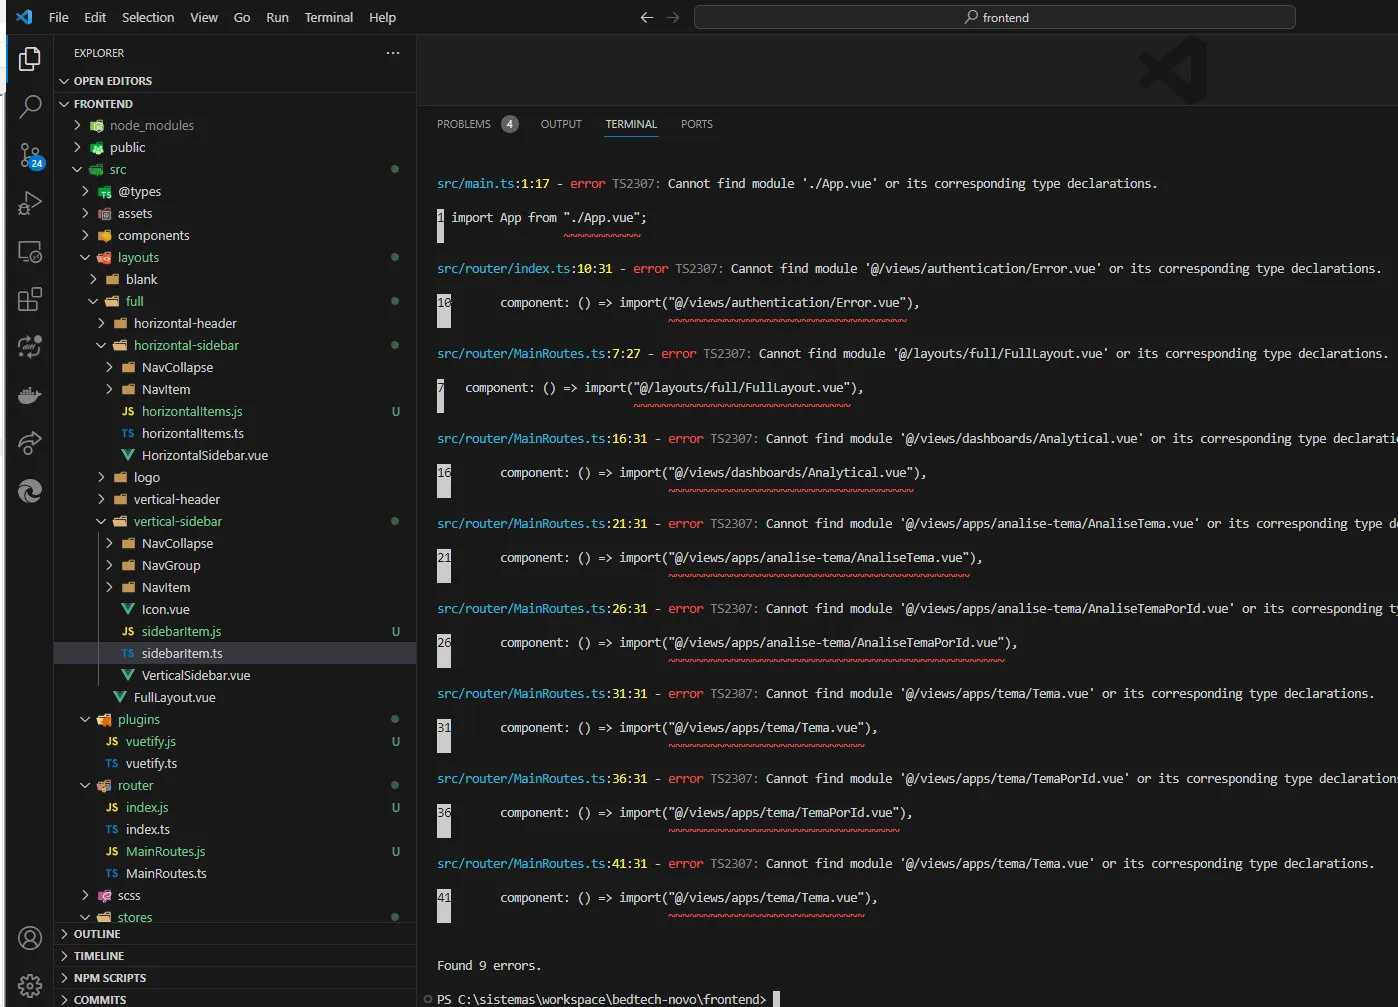Expand the node_modules folder
The height and width of the screenshot is (1007, 1398).
151,126
